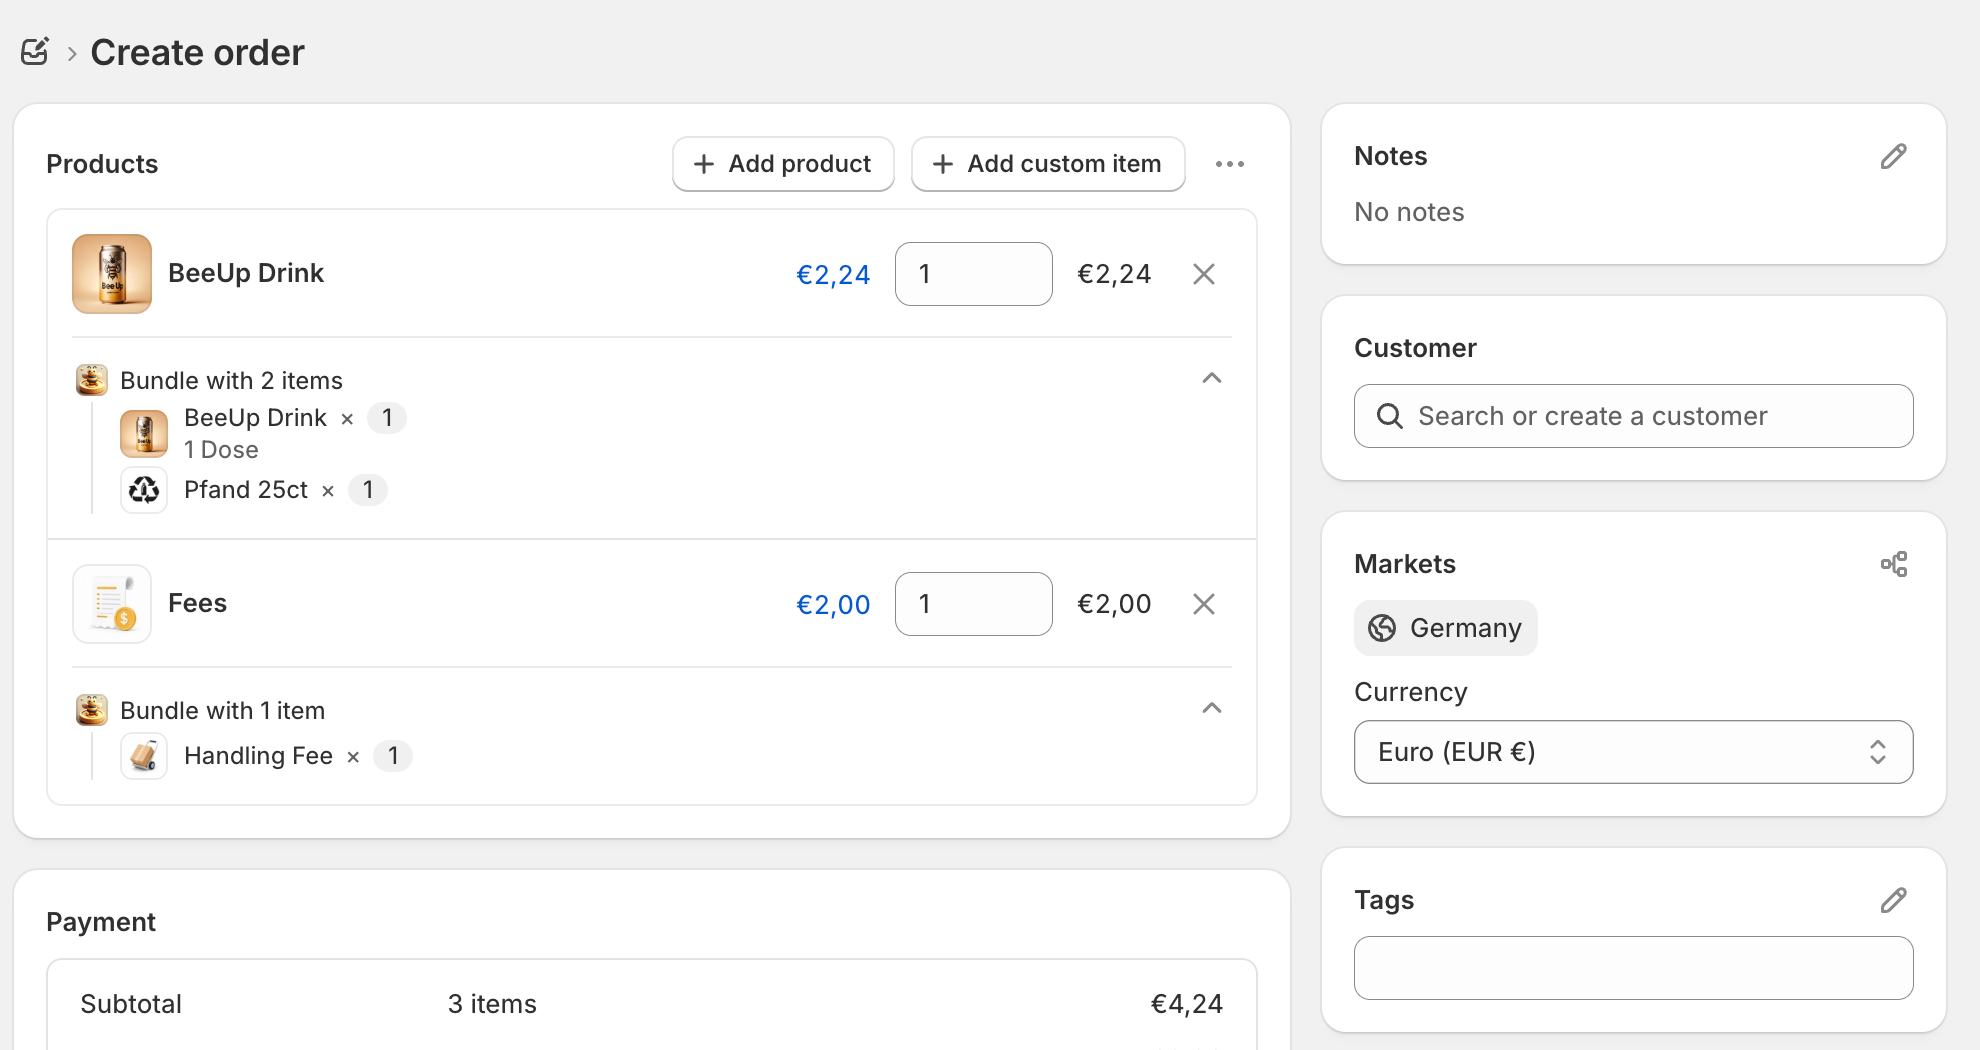Click the Create order page title
Viewport: 1980px width, 1050px height.
197,52
